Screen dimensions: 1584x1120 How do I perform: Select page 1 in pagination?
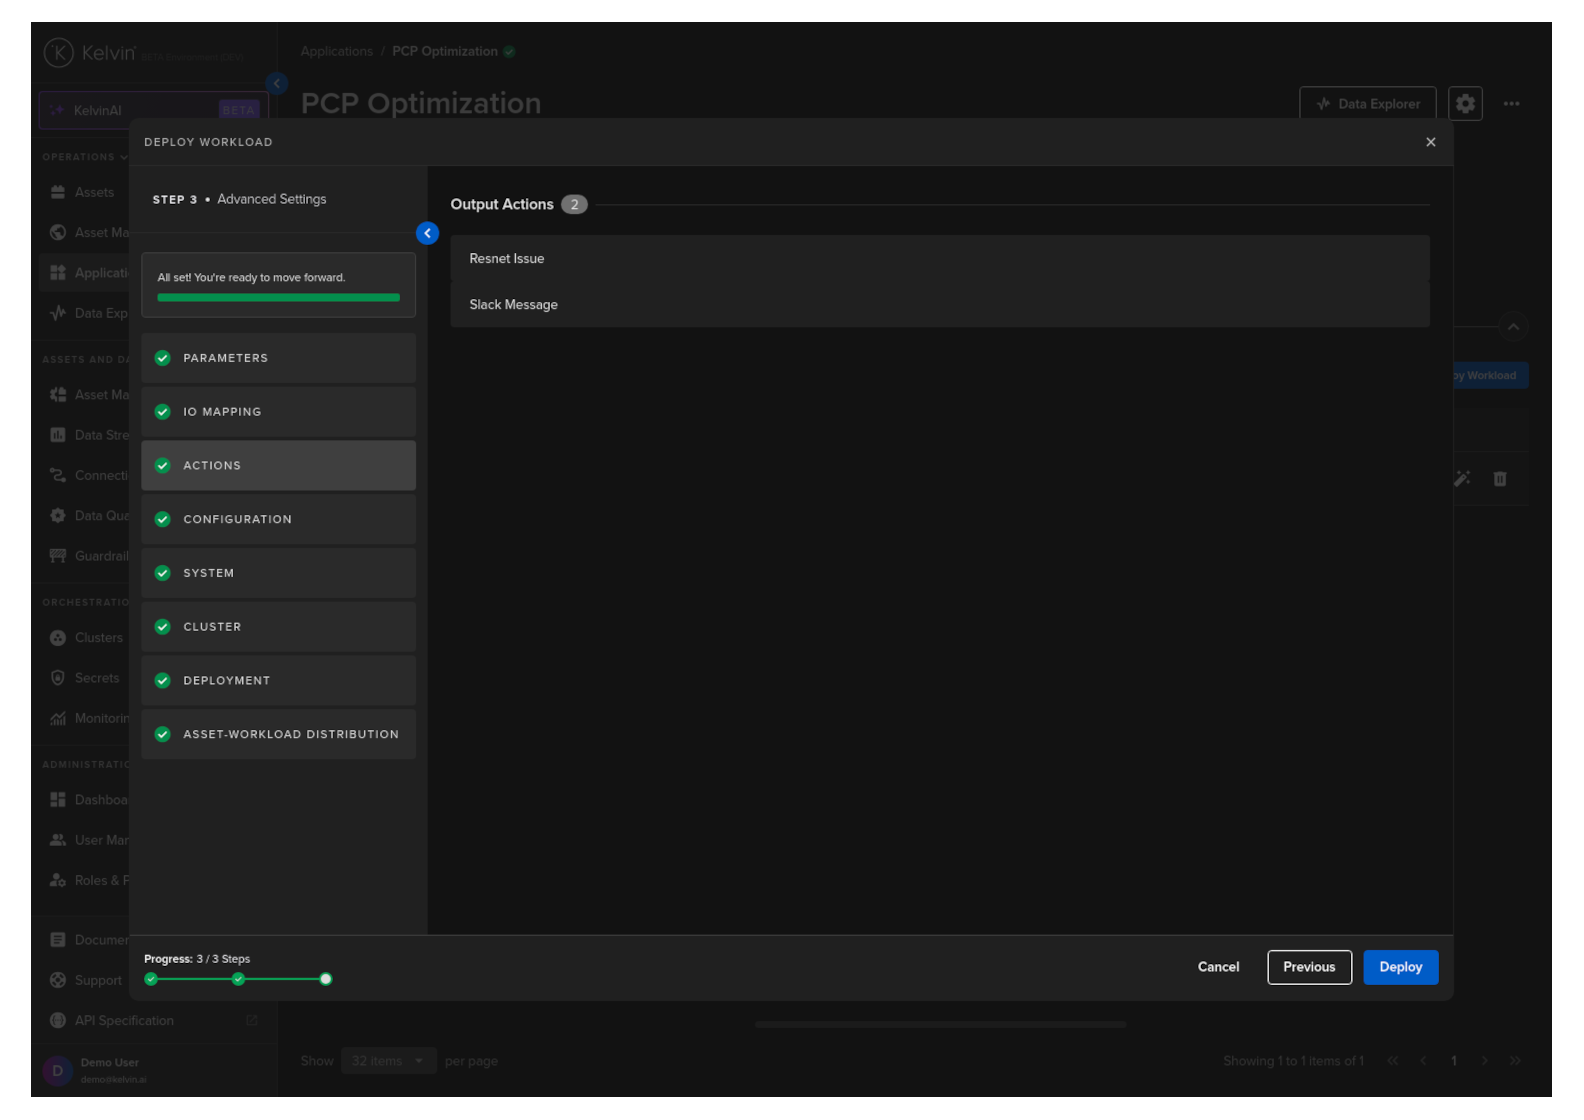click(x=1454, y=1061)
